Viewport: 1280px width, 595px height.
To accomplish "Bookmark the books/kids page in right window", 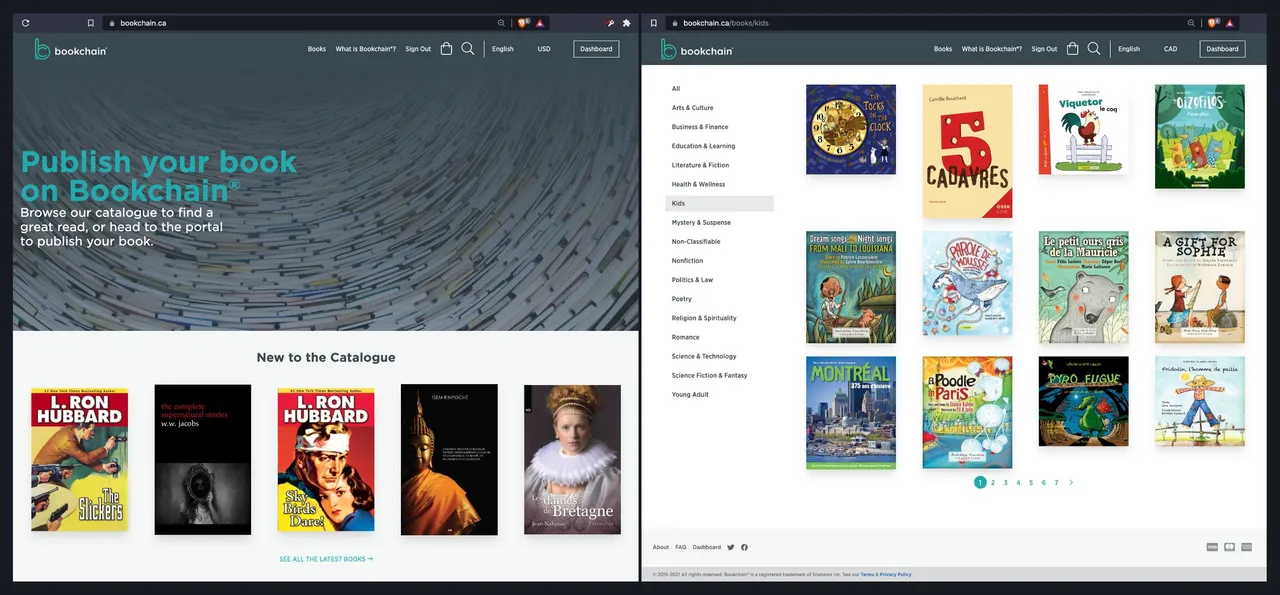I will click(x=653, y=22).
